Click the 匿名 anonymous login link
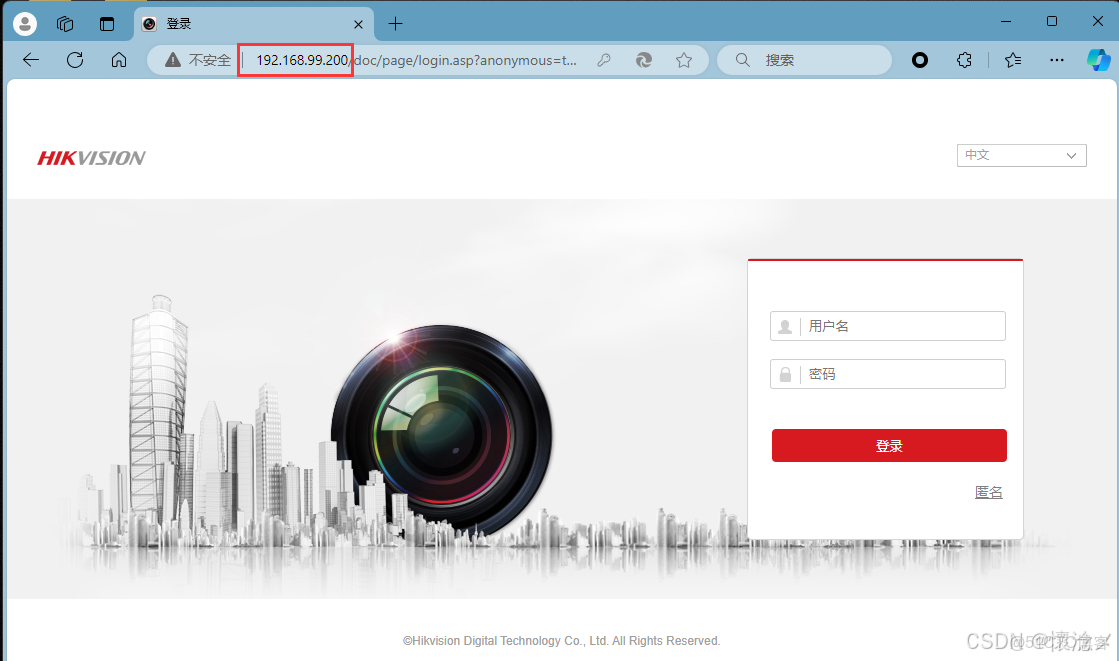 [x=988, y=492]
